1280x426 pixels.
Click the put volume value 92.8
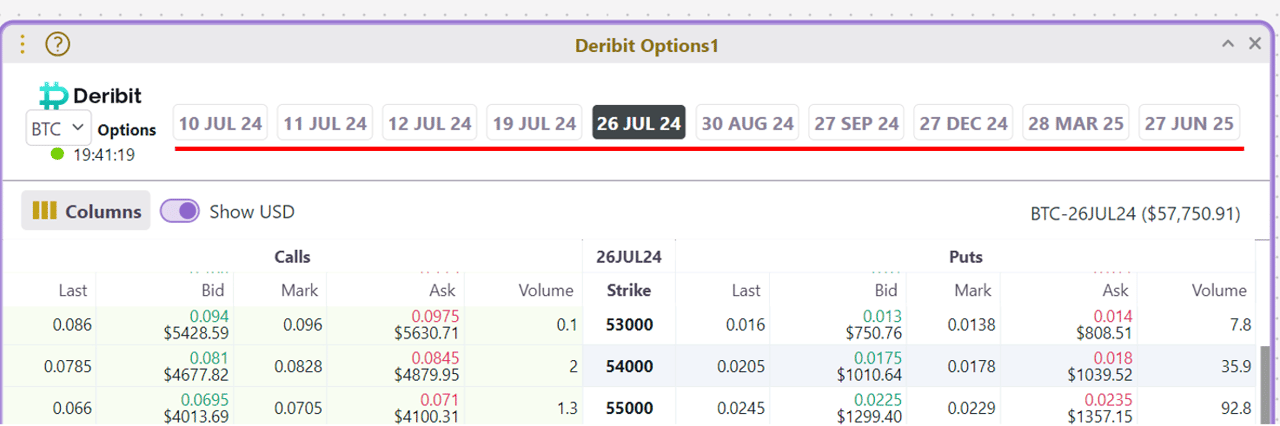[x=1235, y=408]
